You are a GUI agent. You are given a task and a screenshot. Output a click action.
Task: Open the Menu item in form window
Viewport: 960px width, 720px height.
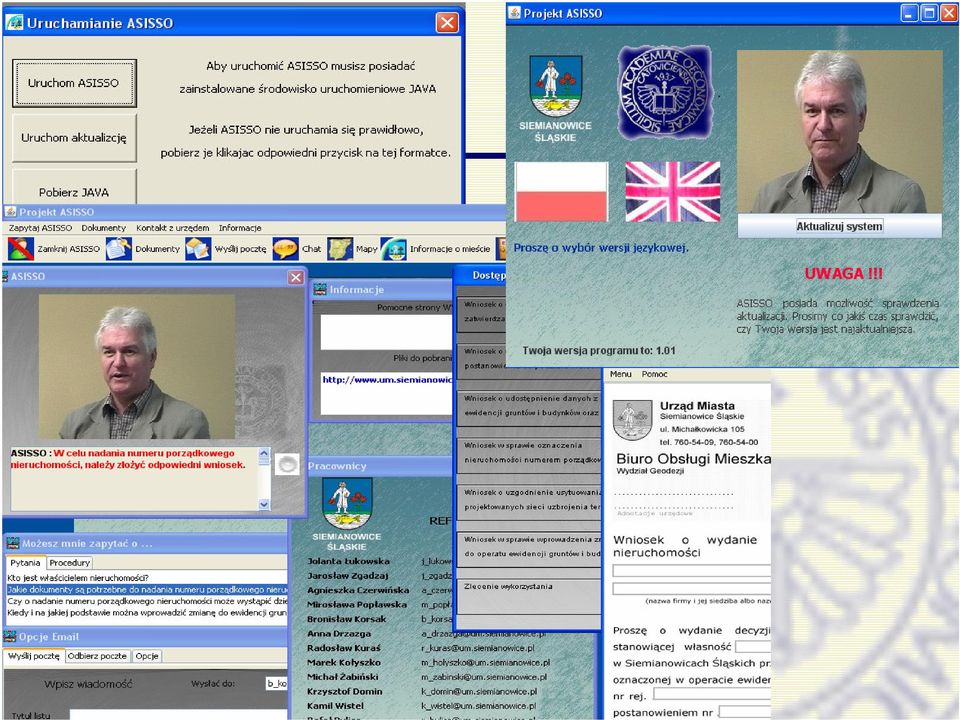coord(620,373)
